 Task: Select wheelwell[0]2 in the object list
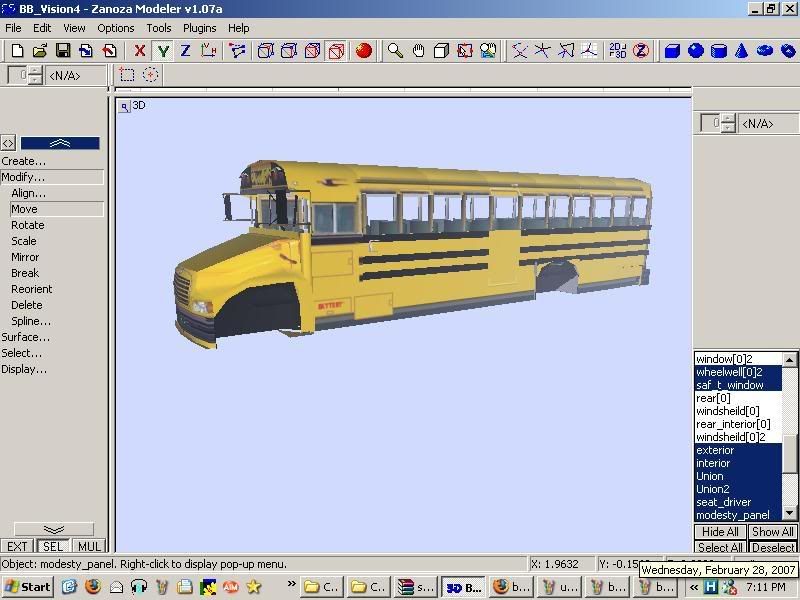(x=730, y=372)
